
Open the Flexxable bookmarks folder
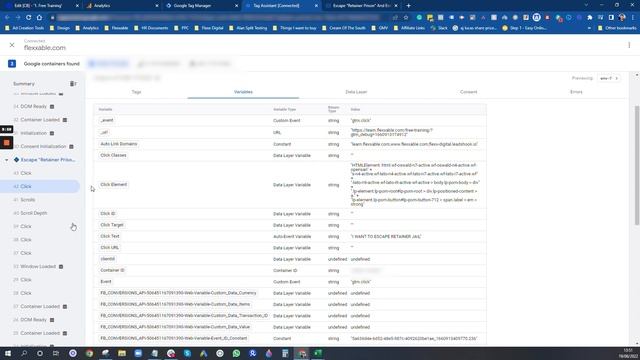[116, 28]
